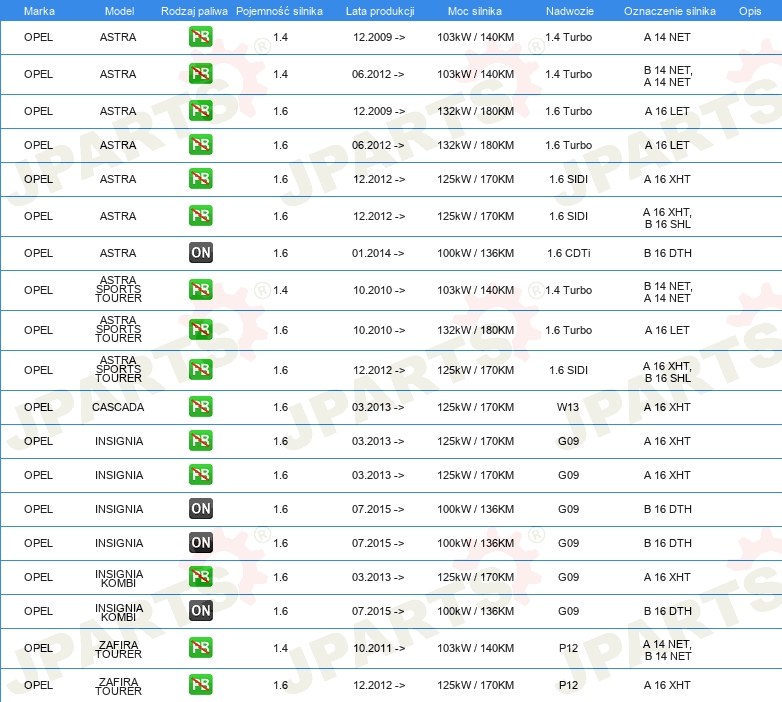Click petrol icon in Astra 1.4 12.2009 row
782x702 pixels.
200,37
